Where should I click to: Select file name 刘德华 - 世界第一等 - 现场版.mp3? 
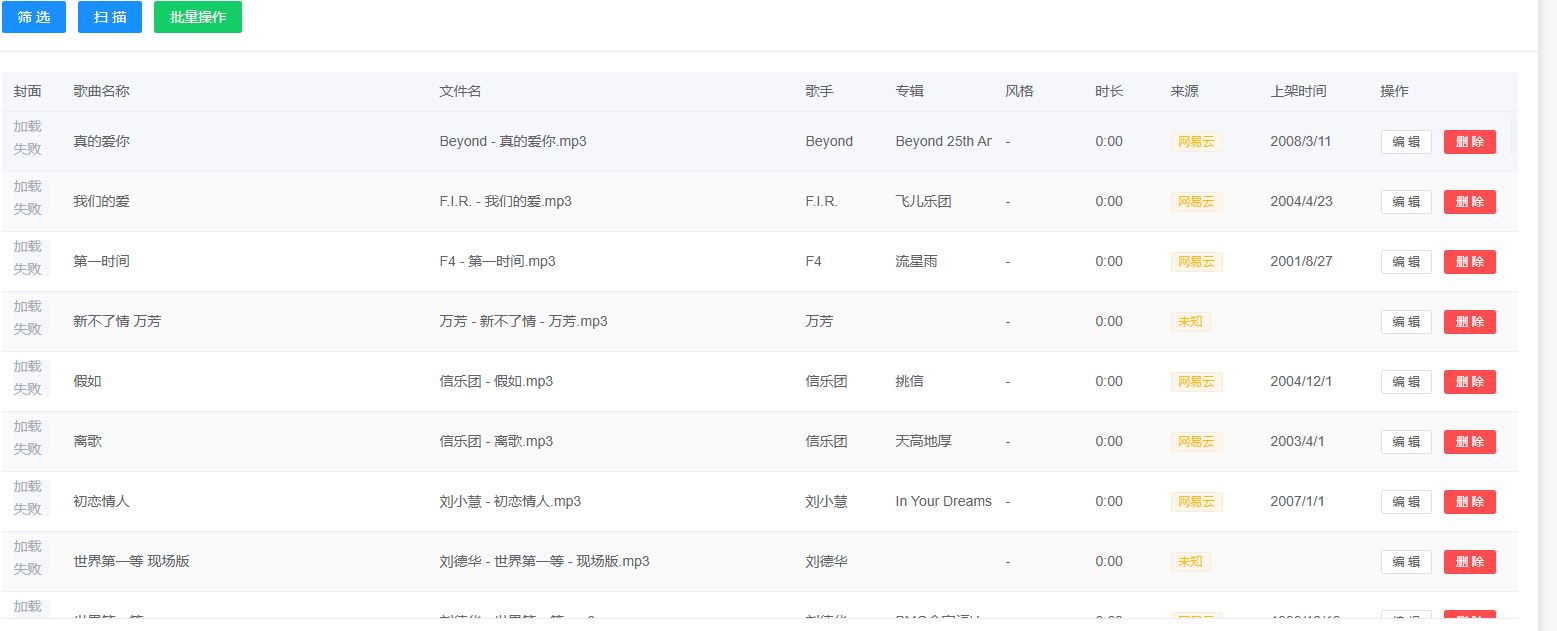click(x=544, y=561)
